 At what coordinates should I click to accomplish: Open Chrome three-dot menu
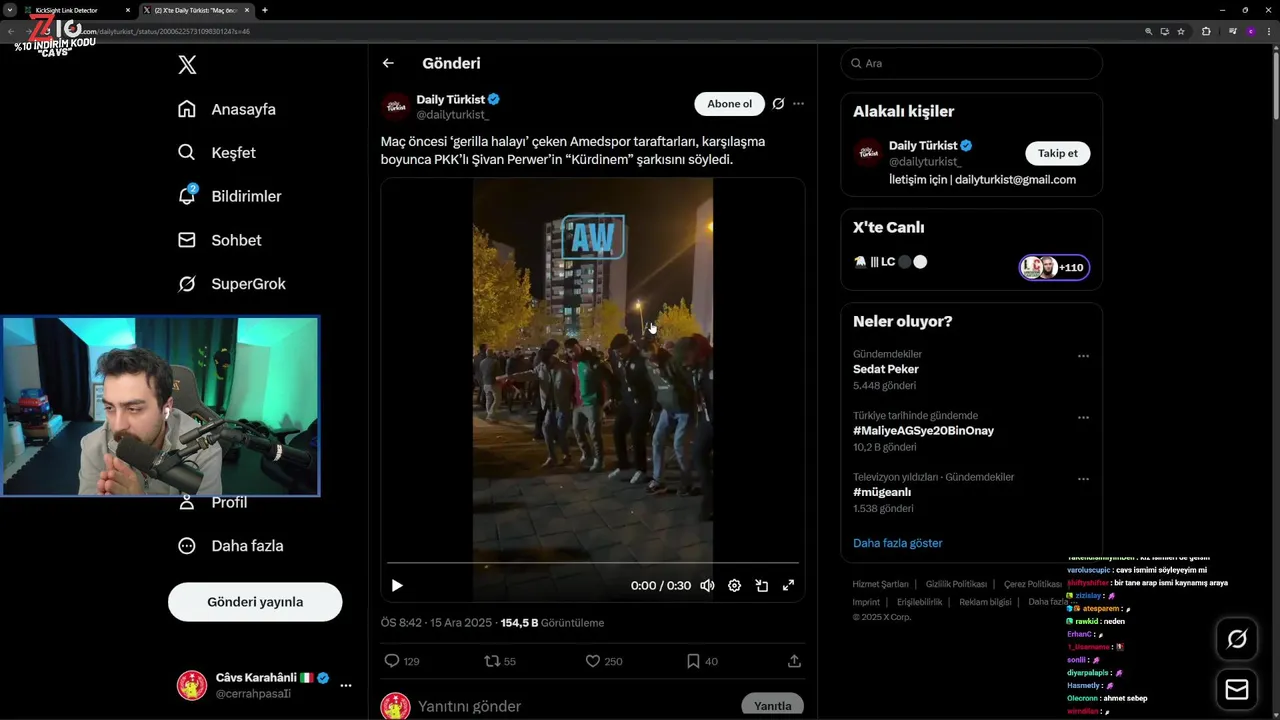point(1267,31)
